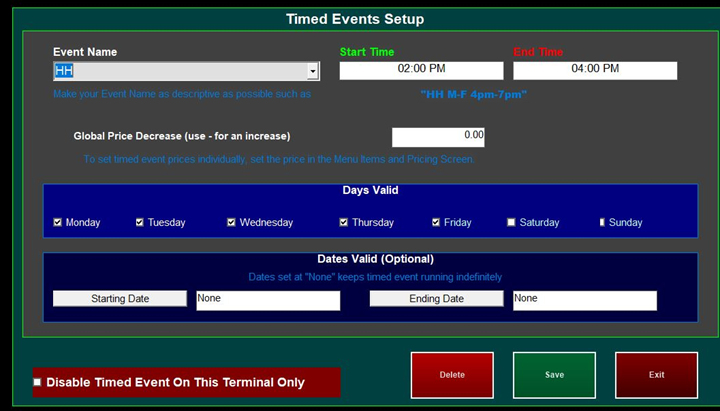Uncheck the Friday checkbox

(436, 222)
